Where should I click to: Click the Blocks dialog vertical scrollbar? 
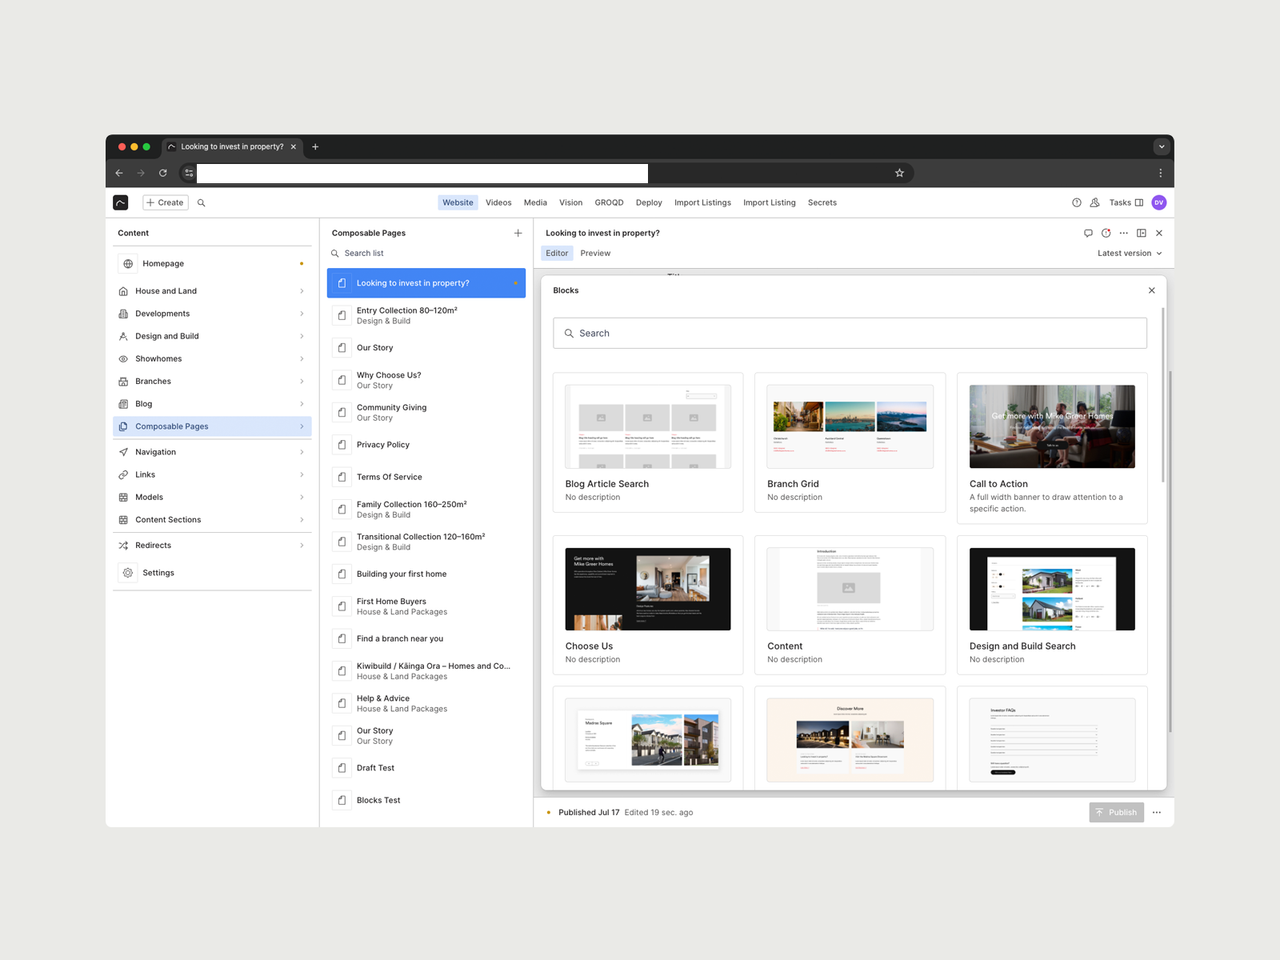coord(1163,394)
